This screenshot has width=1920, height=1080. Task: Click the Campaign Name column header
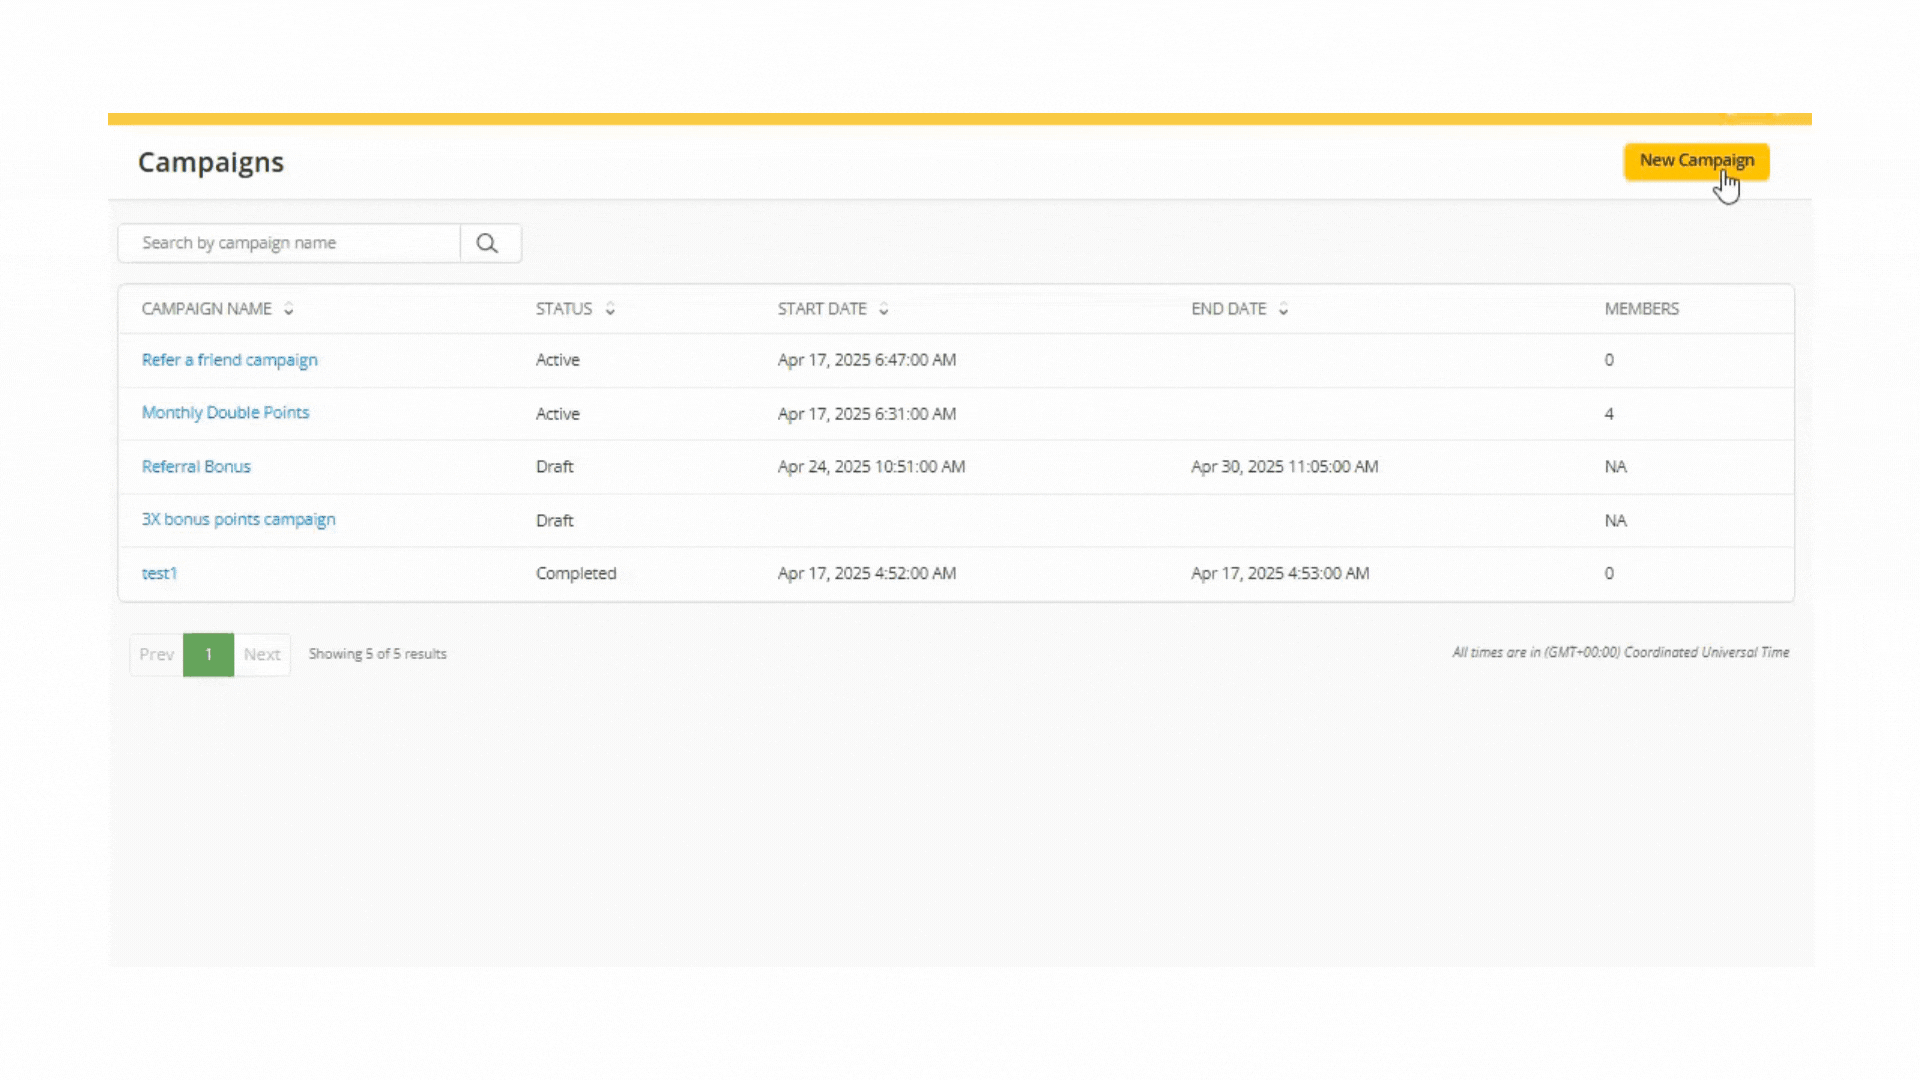pyautogui.click(x=206, y=309)
